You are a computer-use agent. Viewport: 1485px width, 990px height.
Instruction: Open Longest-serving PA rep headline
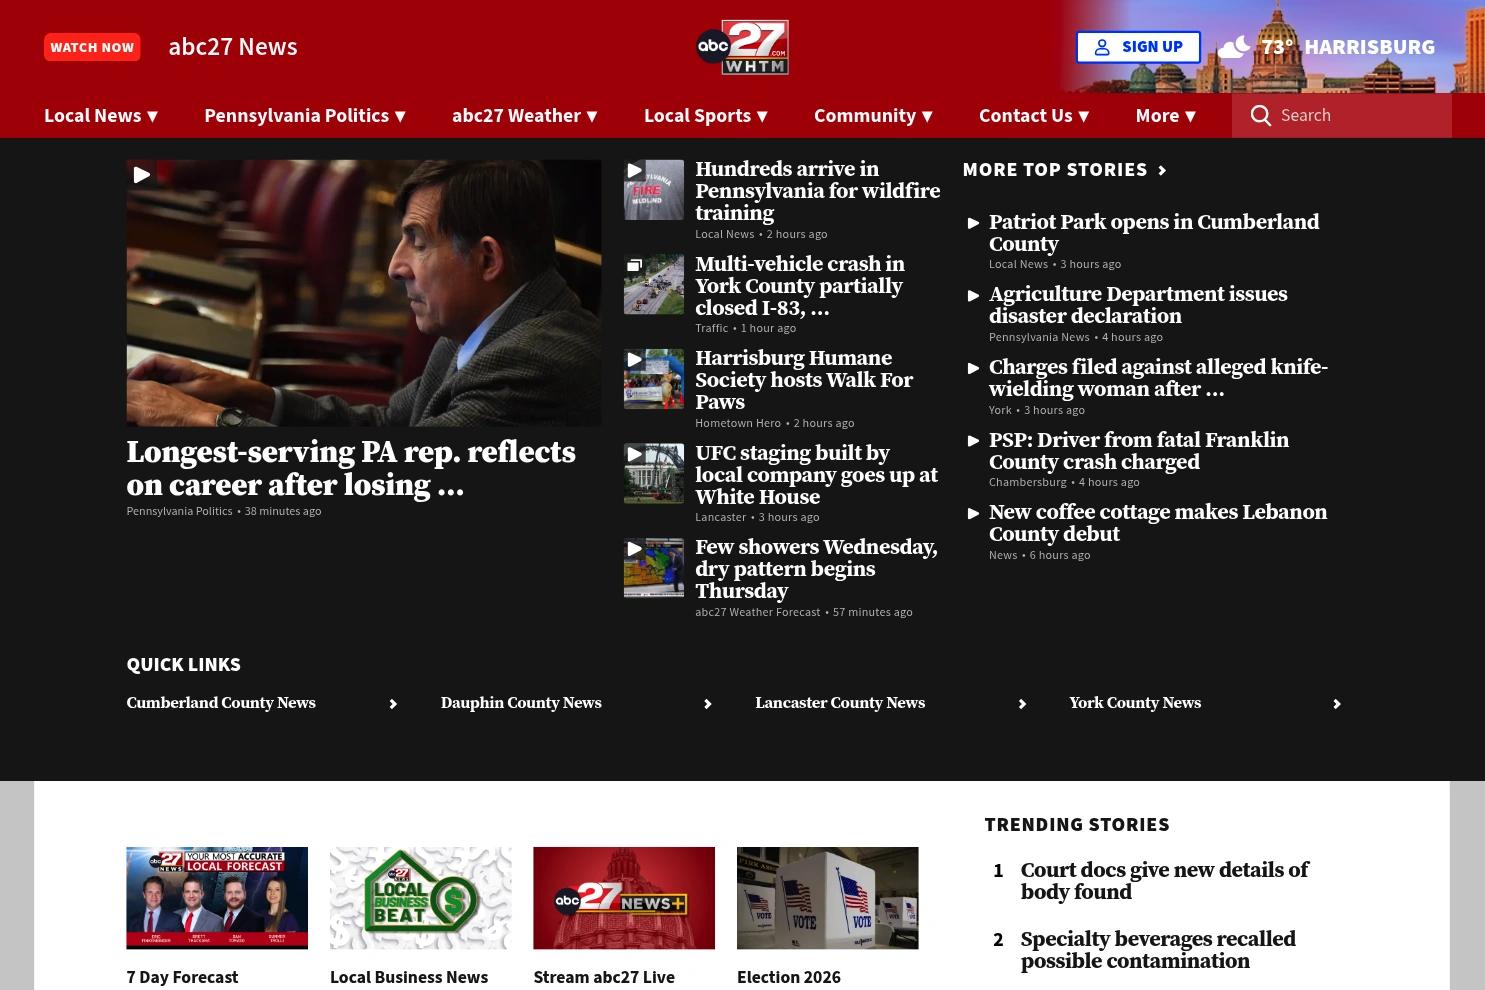351,469
